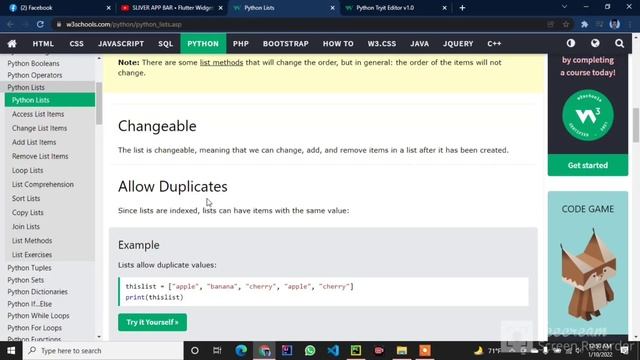Open List Methods in sidebar
The image size is (640, 360).
pyautogui.click(x=32, y=241)
